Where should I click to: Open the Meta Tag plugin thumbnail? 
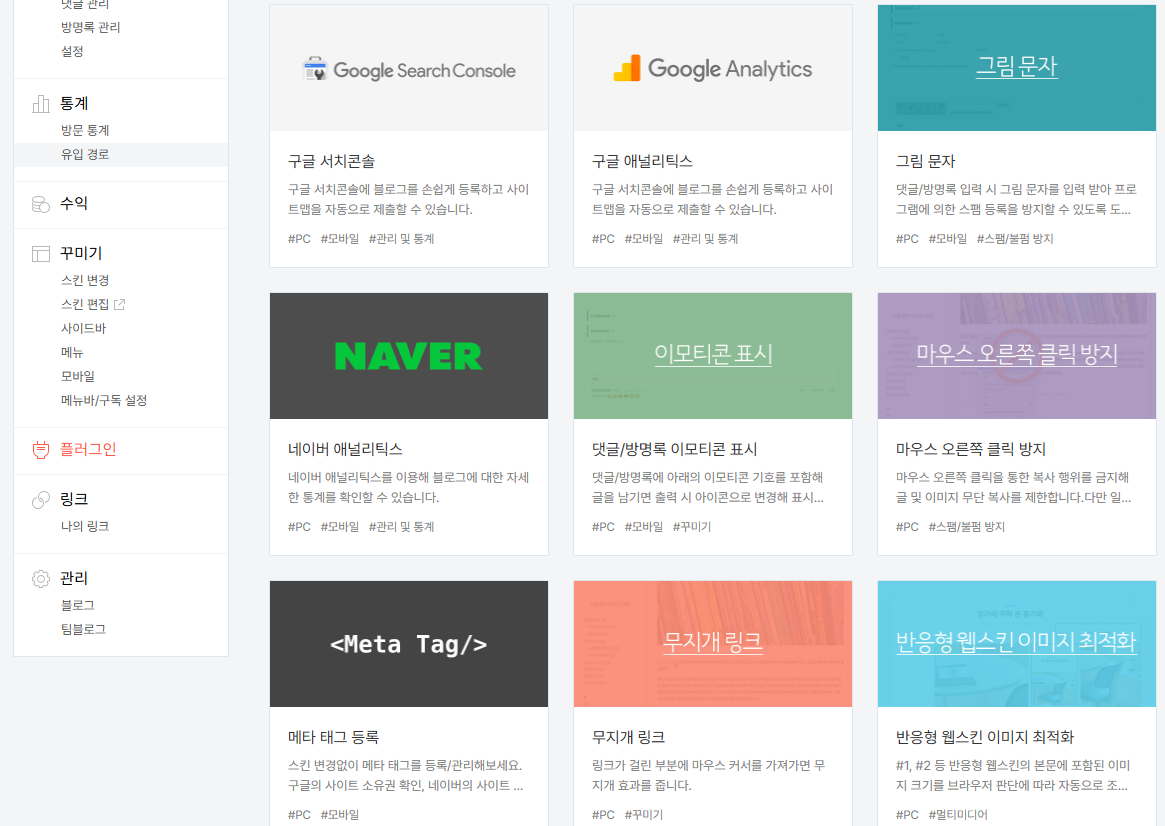(409, 644)
